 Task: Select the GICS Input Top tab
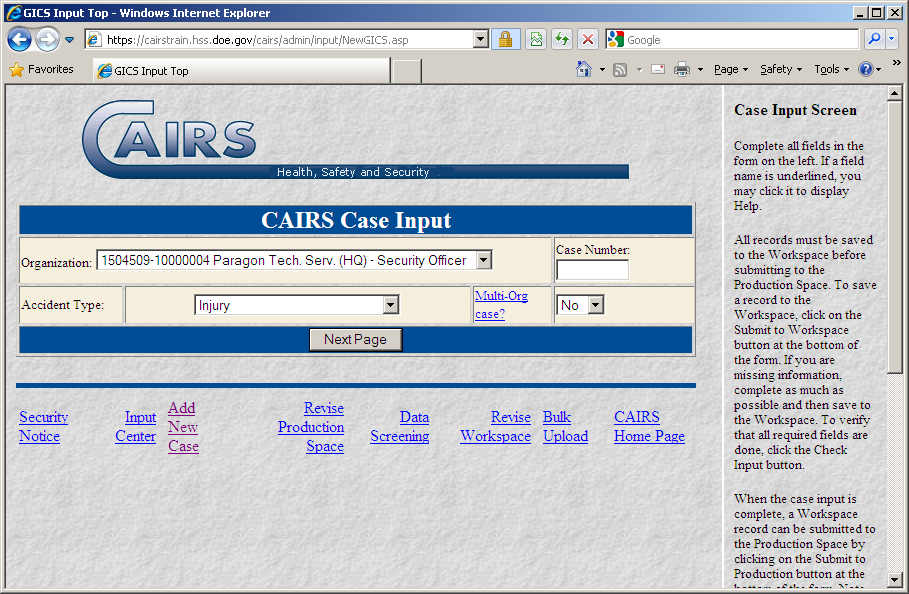241,71
